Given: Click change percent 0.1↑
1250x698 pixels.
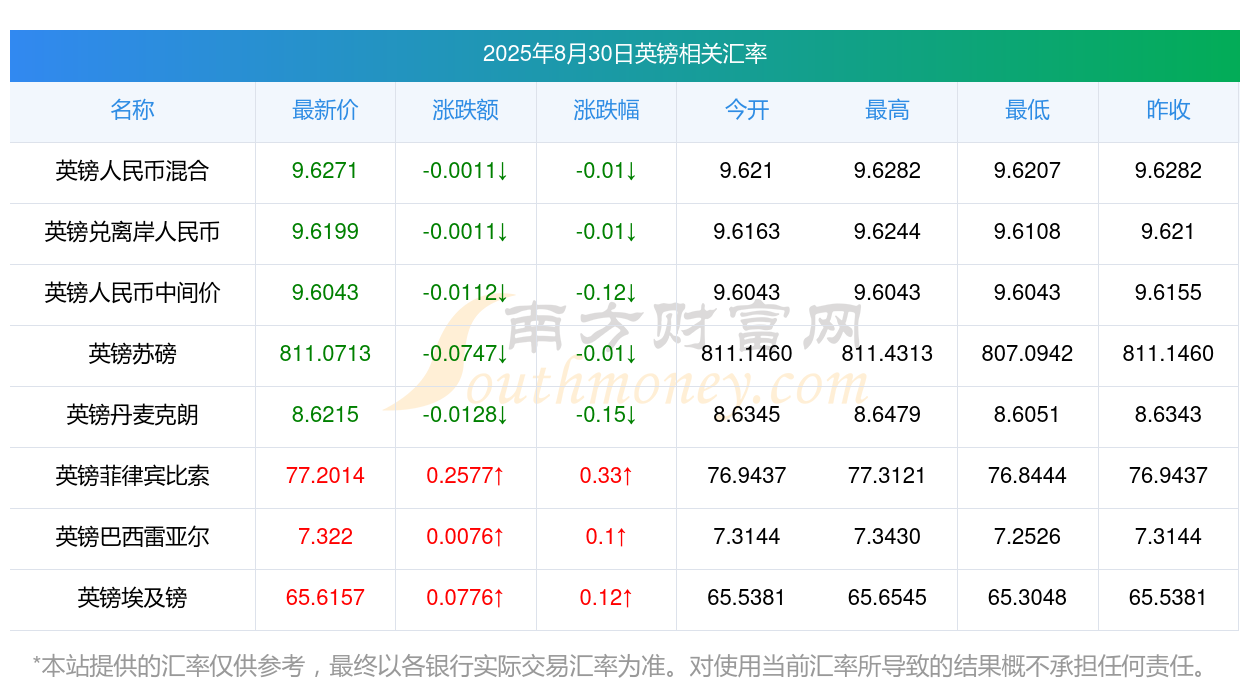Looking at the screenshot, I should point(606,537).
